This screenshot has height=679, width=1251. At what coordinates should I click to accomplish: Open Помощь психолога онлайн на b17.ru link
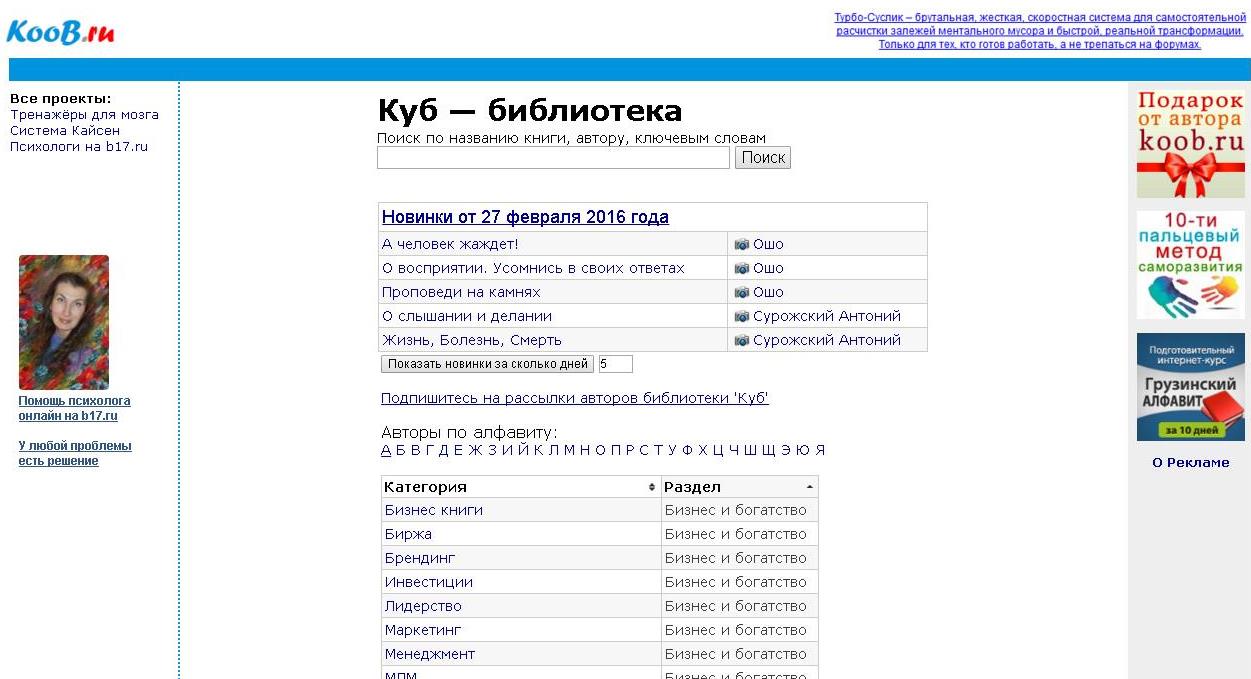pyautogui.click(x=74, y=408)
